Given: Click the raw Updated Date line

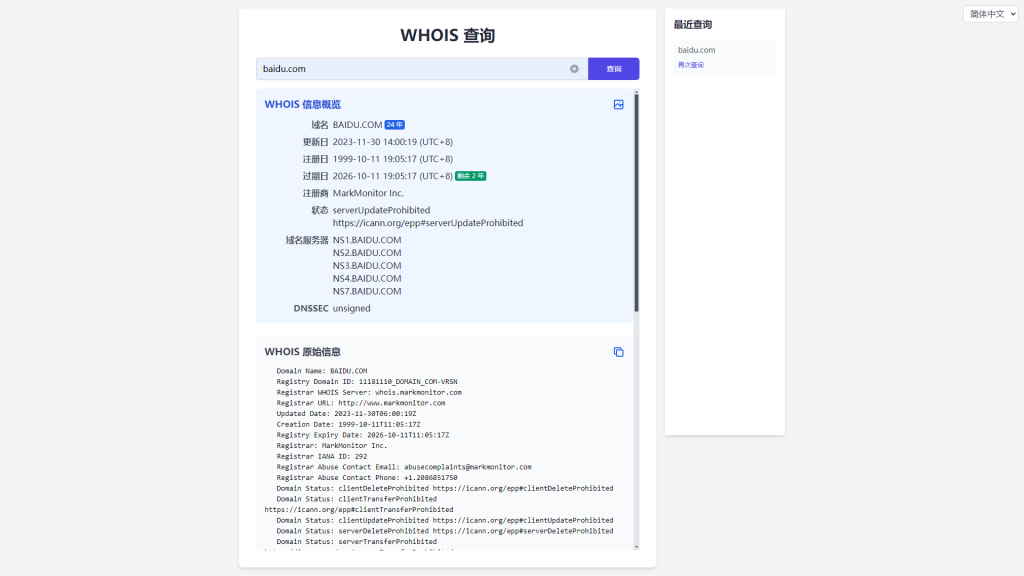Looking at the screenshot, I should click(346, 413).
